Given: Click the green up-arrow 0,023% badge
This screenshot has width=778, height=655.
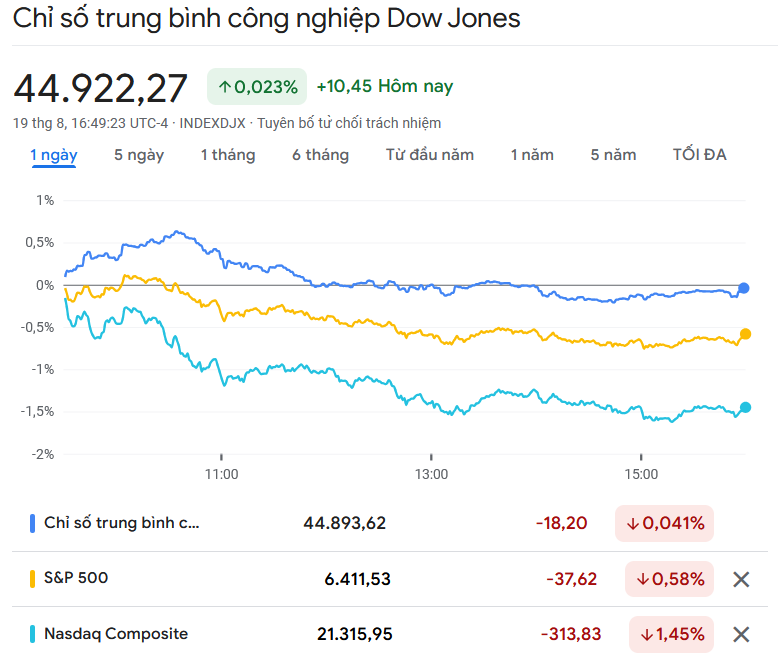Looking at the screenshot, I should tap(257, 87).
